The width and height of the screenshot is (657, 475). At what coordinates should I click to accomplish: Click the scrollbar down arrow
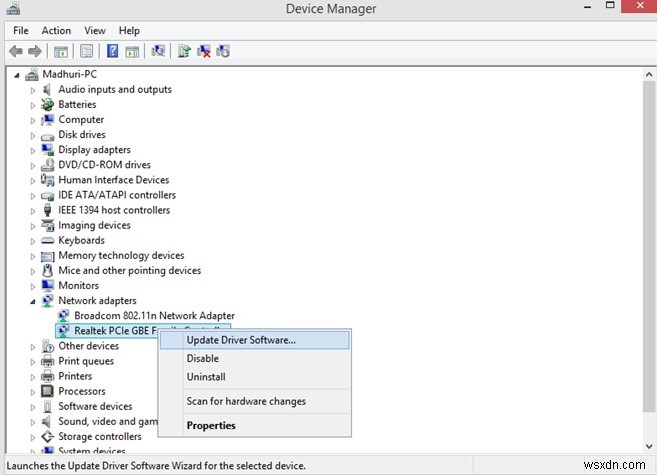(x=649, y=447)
